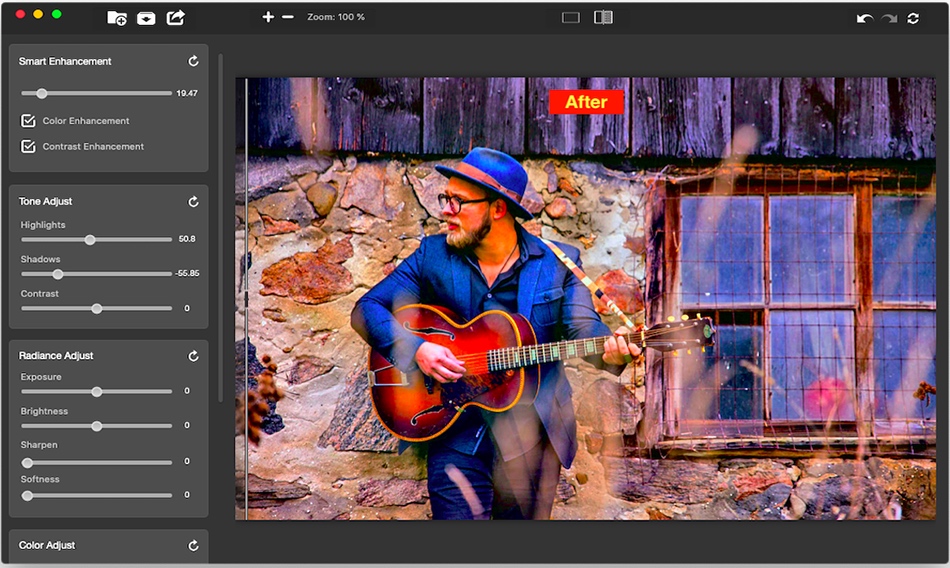Click the edited guitar player photo
This screenshot has height=568, width=950.
(585, 298)
